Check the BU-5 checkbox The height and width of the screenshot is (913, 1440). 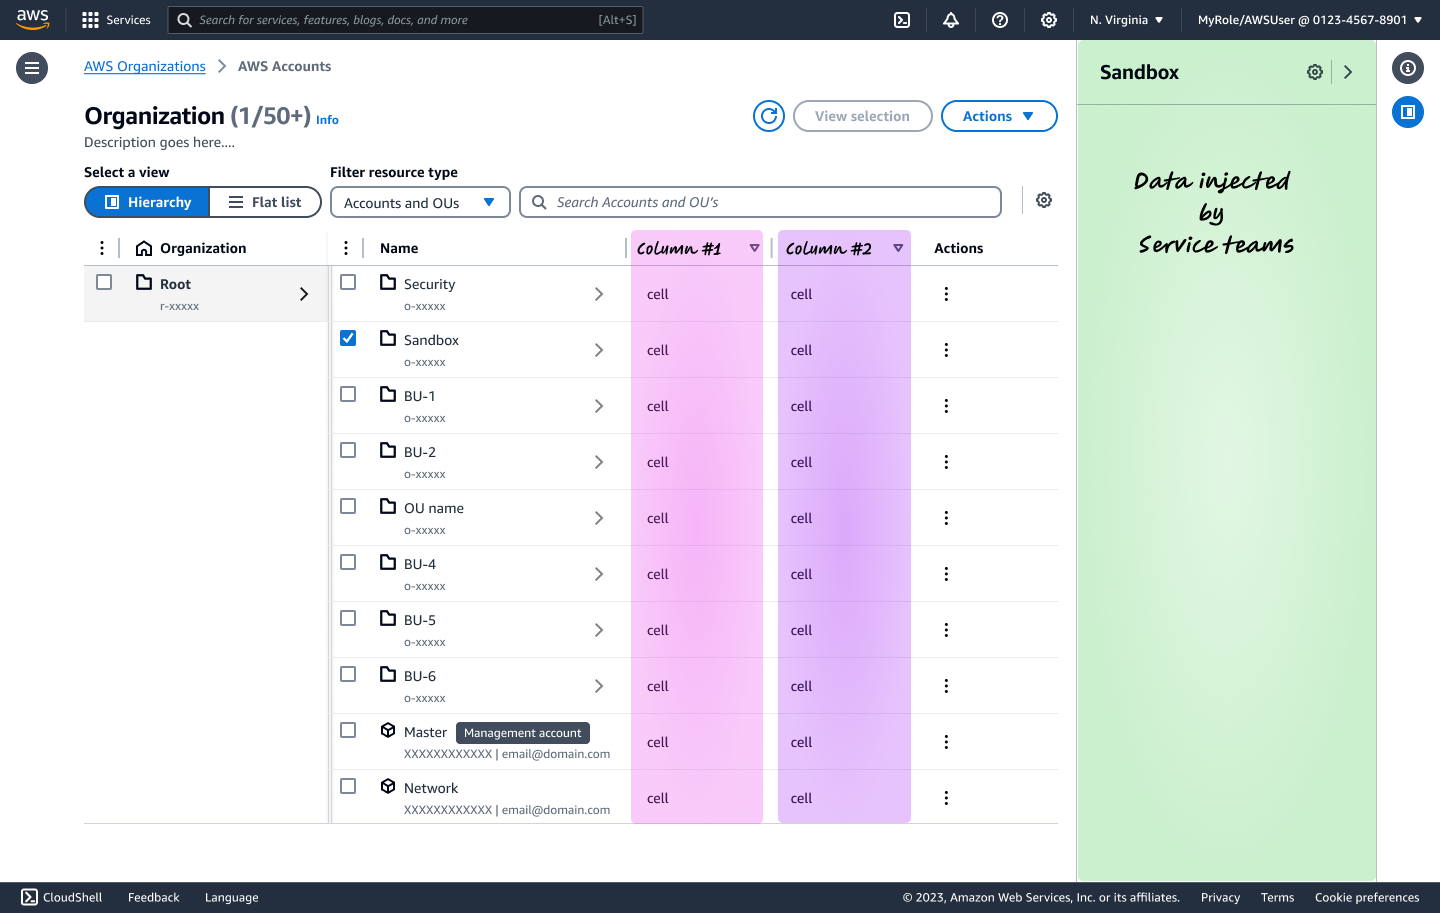coord(348,618)
